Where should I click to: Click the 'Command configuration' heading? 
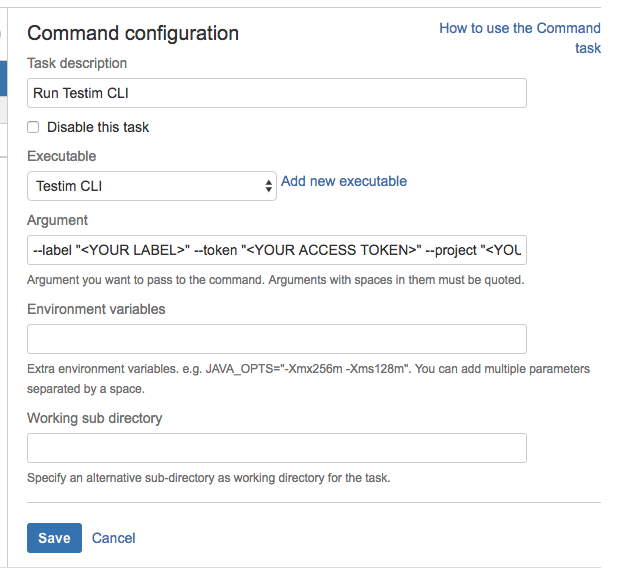133,33
